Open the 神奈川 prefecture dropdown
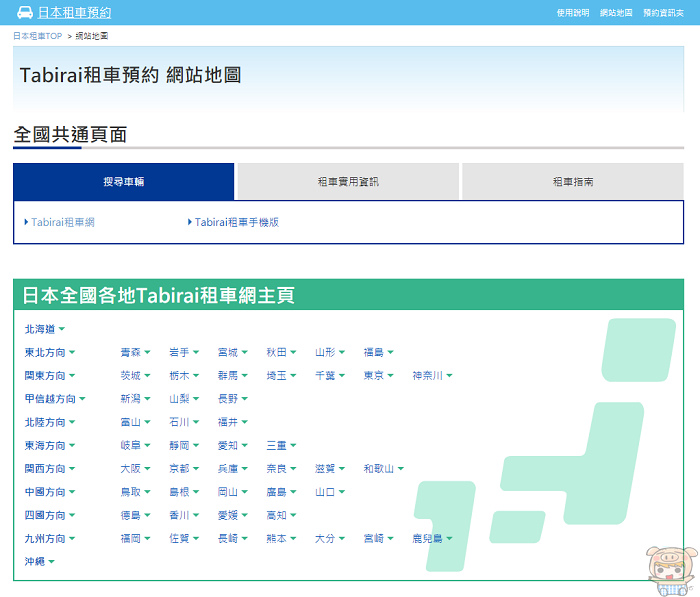The image size is (700, 597). 432,376
